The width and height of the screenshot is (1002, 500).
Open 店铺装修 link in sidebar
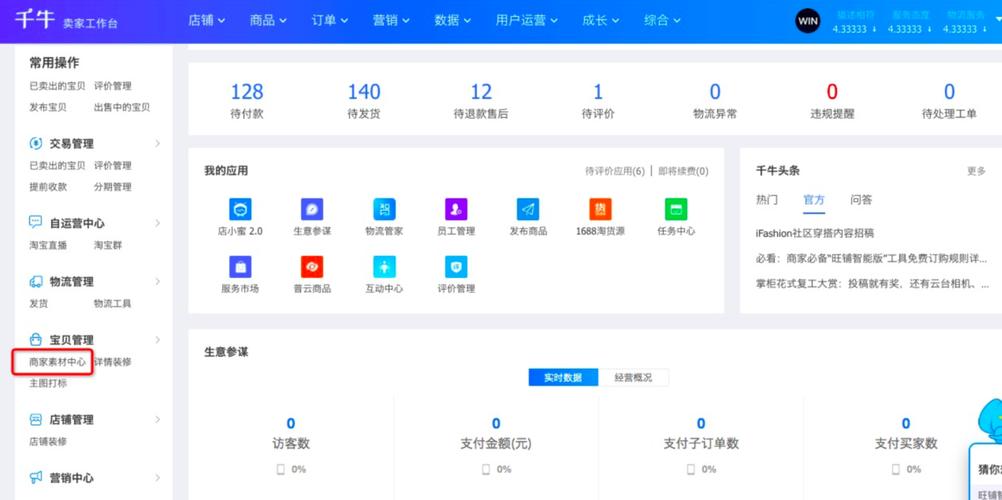pos(48,441)
